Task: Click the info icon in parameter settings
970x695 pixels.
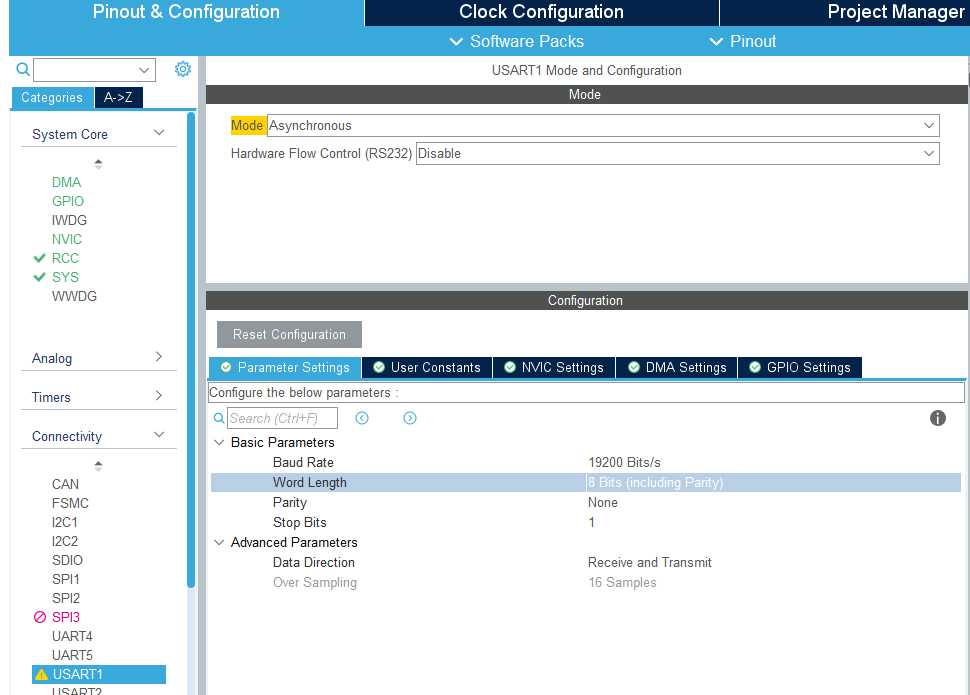Action: [x=937, y=418]
